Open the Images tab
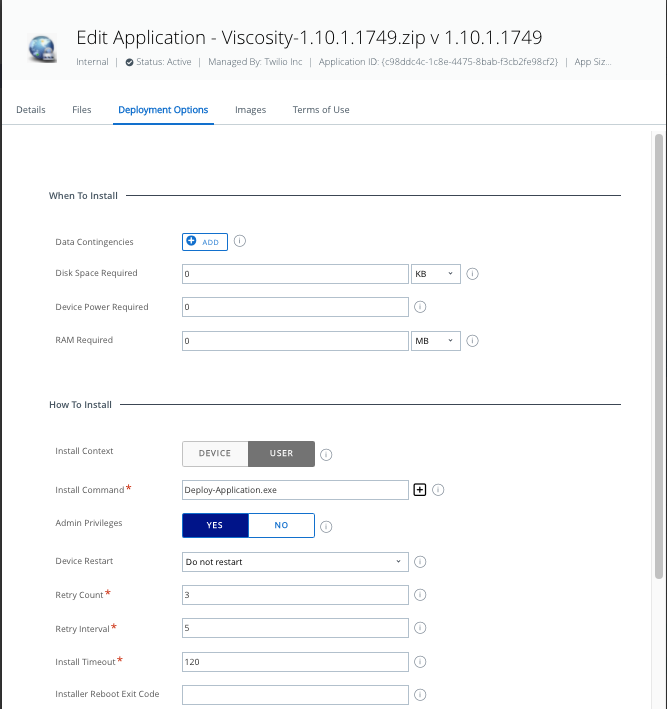This screenshot has height=709, width=667. click(251, 110)
